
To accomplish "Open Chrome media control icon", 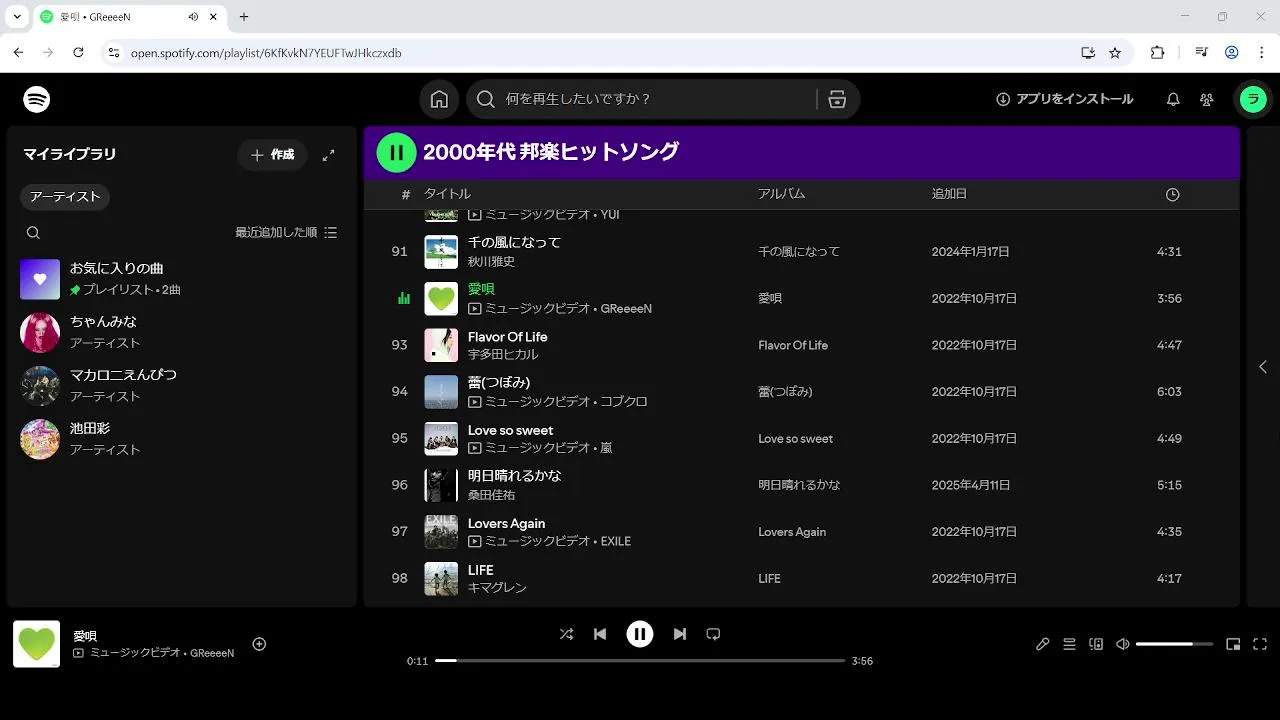I will pos(1202,52).
